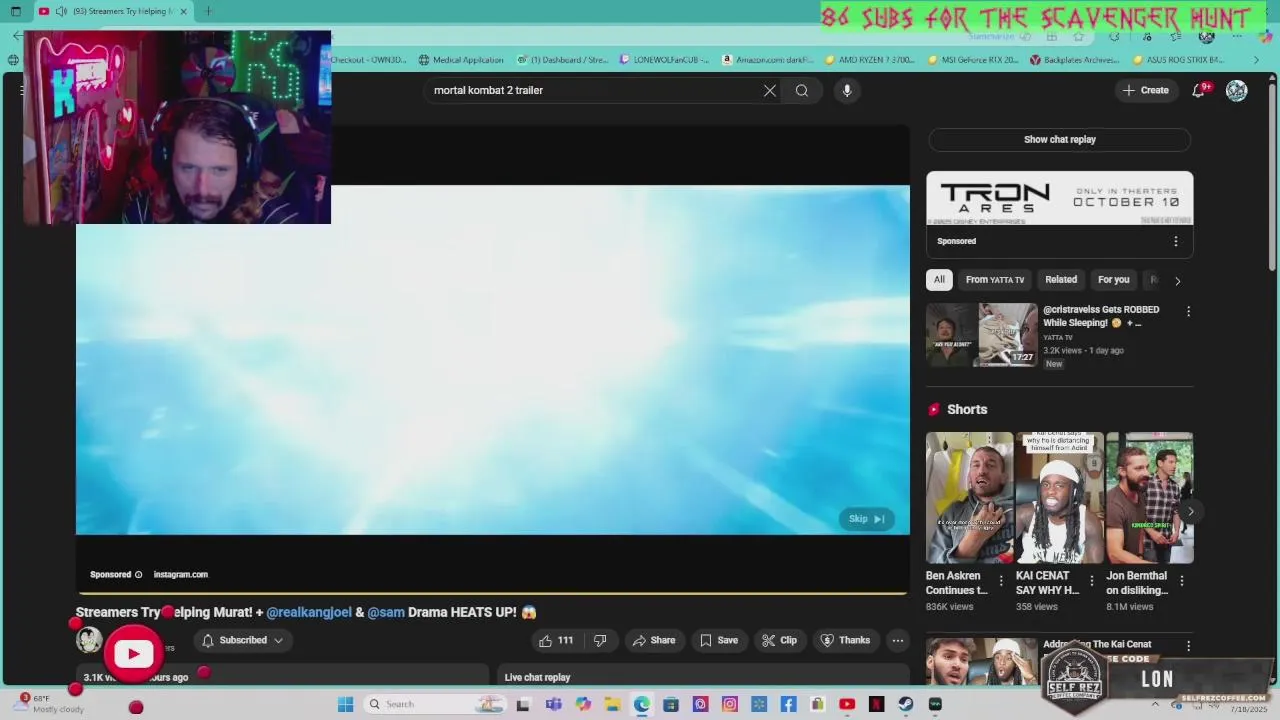Open the Backplates Archives bookmark
Image resolution: width=1280 pixels, height=720 pixels.
pos(1074,60)
